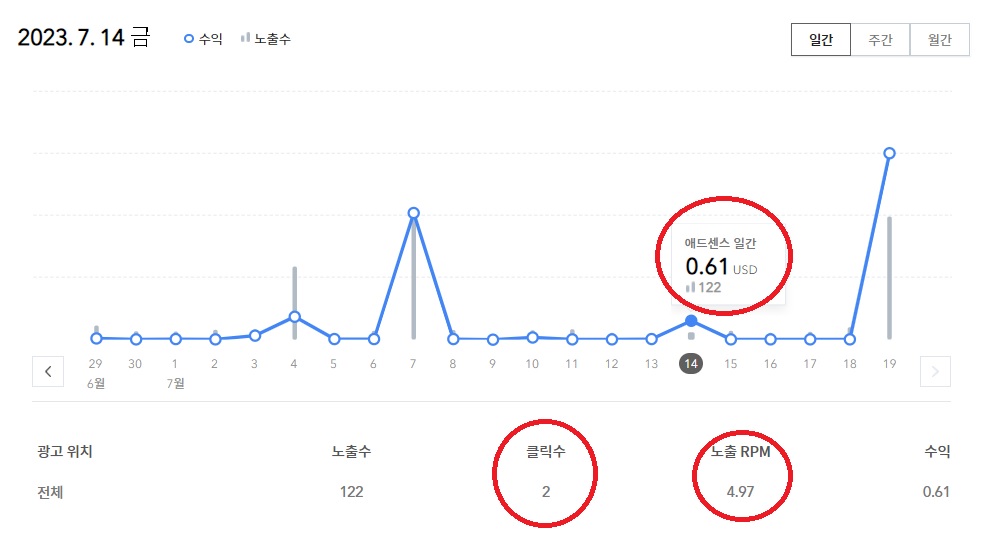992x537 pixels.
Task: Click date label 5 on the axis
Action: pos(333,364)
